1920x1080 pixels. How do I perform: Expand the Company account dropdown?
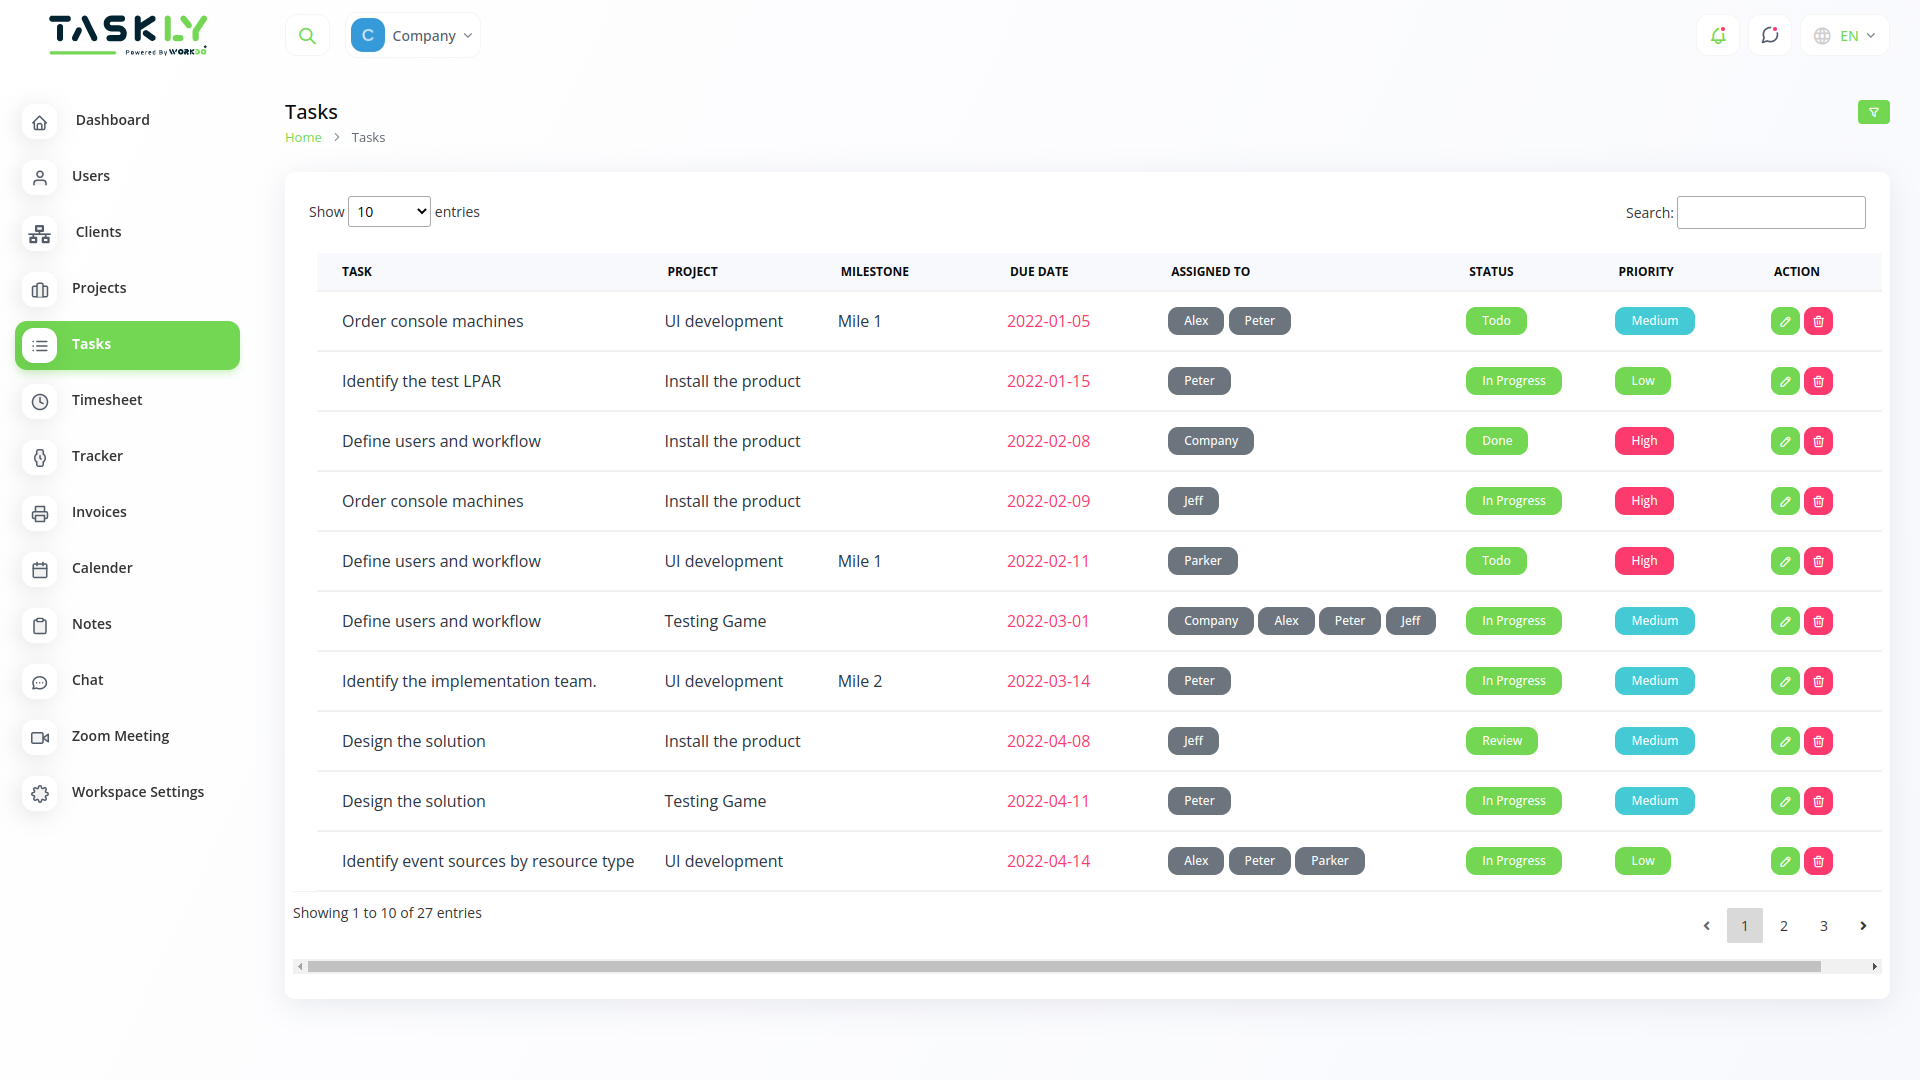pos(413,35)
